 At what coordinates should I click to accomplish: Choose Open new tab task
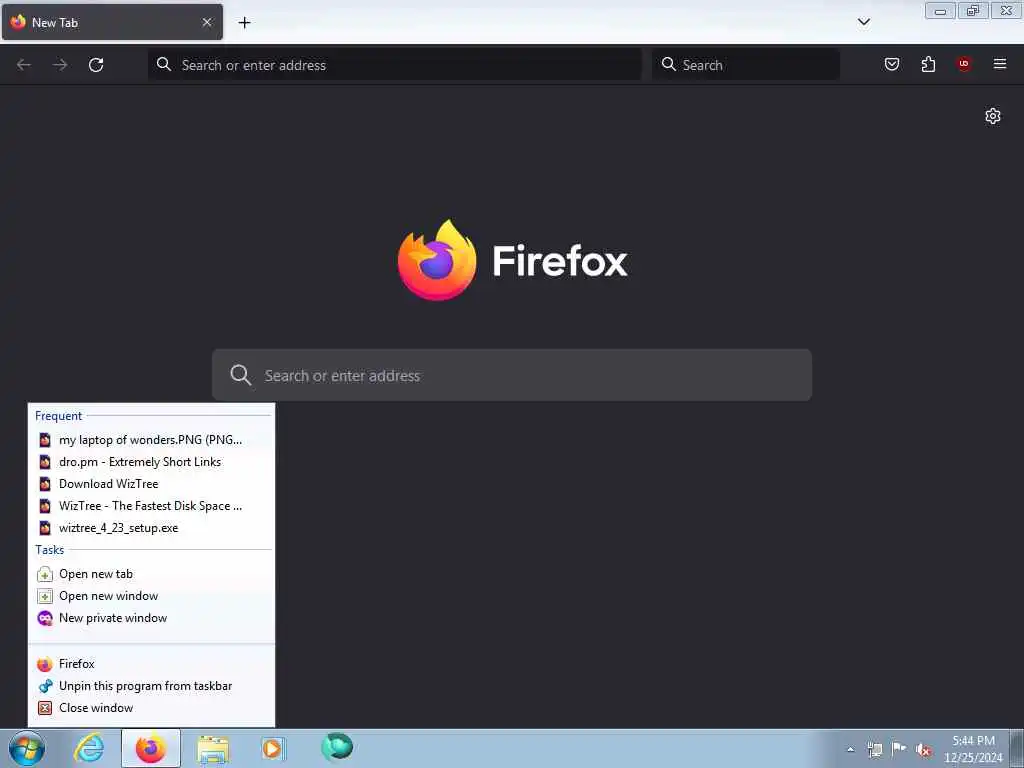[151, 574]
